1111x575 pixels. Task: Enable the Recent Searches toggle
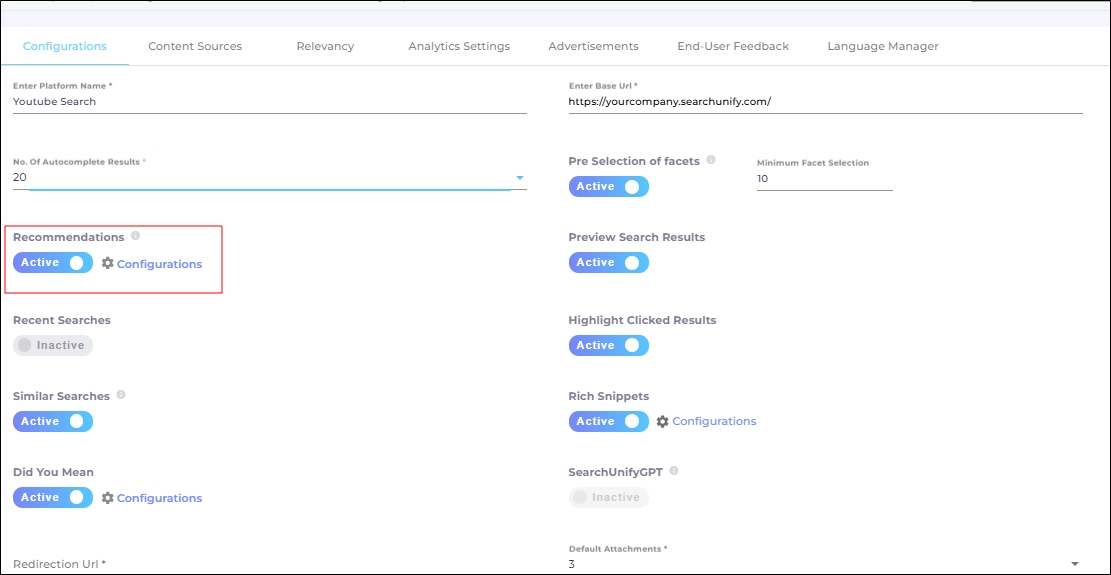53,345
